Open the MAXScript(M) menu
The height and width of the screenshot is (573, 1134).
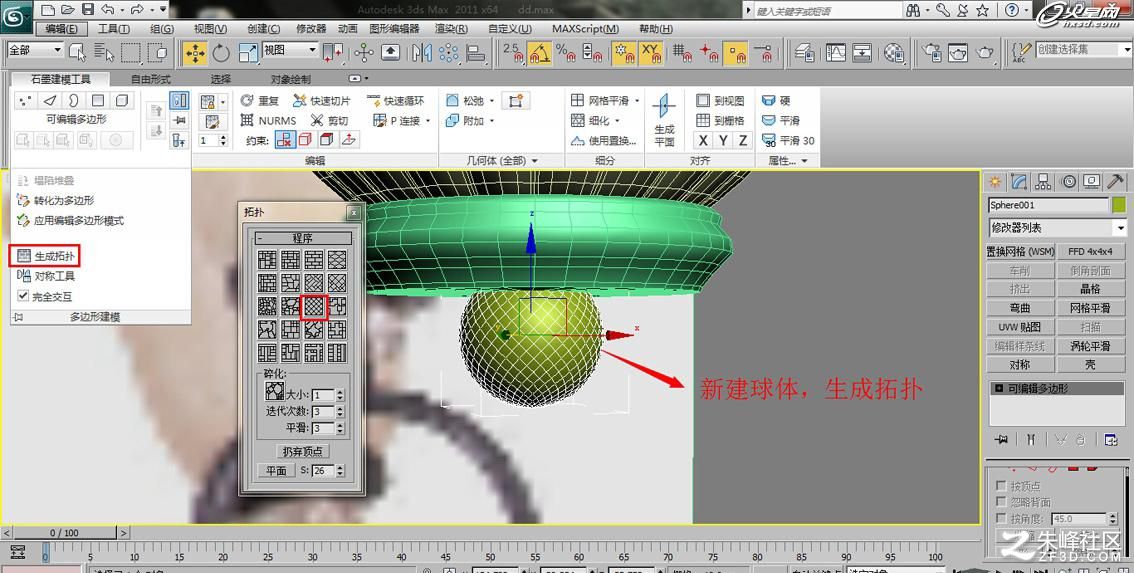point(585,29)
